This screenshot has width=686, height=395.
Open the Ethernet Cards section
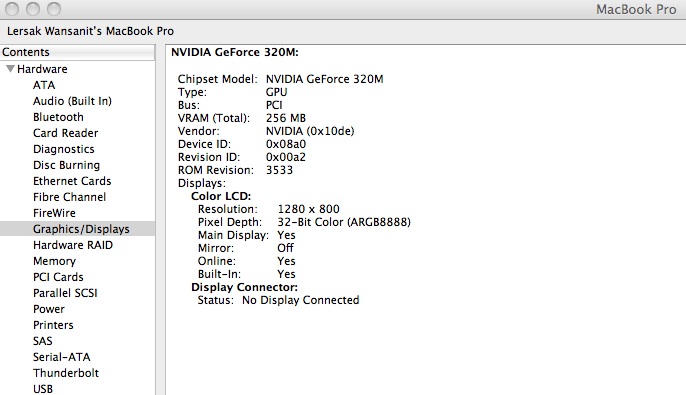coord(72,181)
